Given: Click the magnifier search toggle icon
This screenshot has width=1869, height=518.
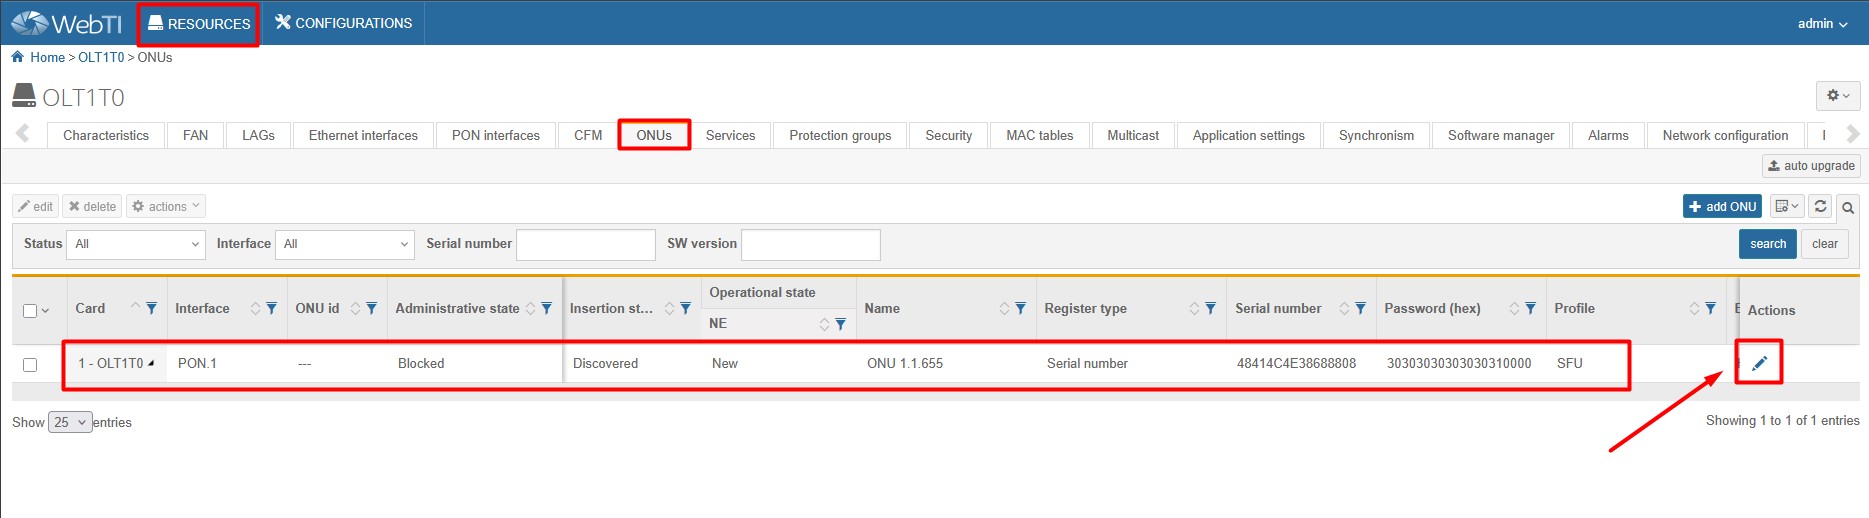Looking at the screenshot, I should coord(1848,207).
